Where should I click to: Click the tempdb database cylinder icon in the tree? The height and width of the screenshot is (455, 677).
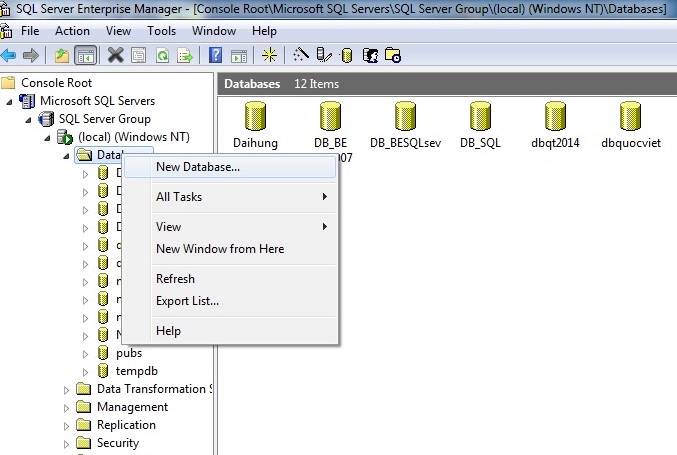coord(103,371)
